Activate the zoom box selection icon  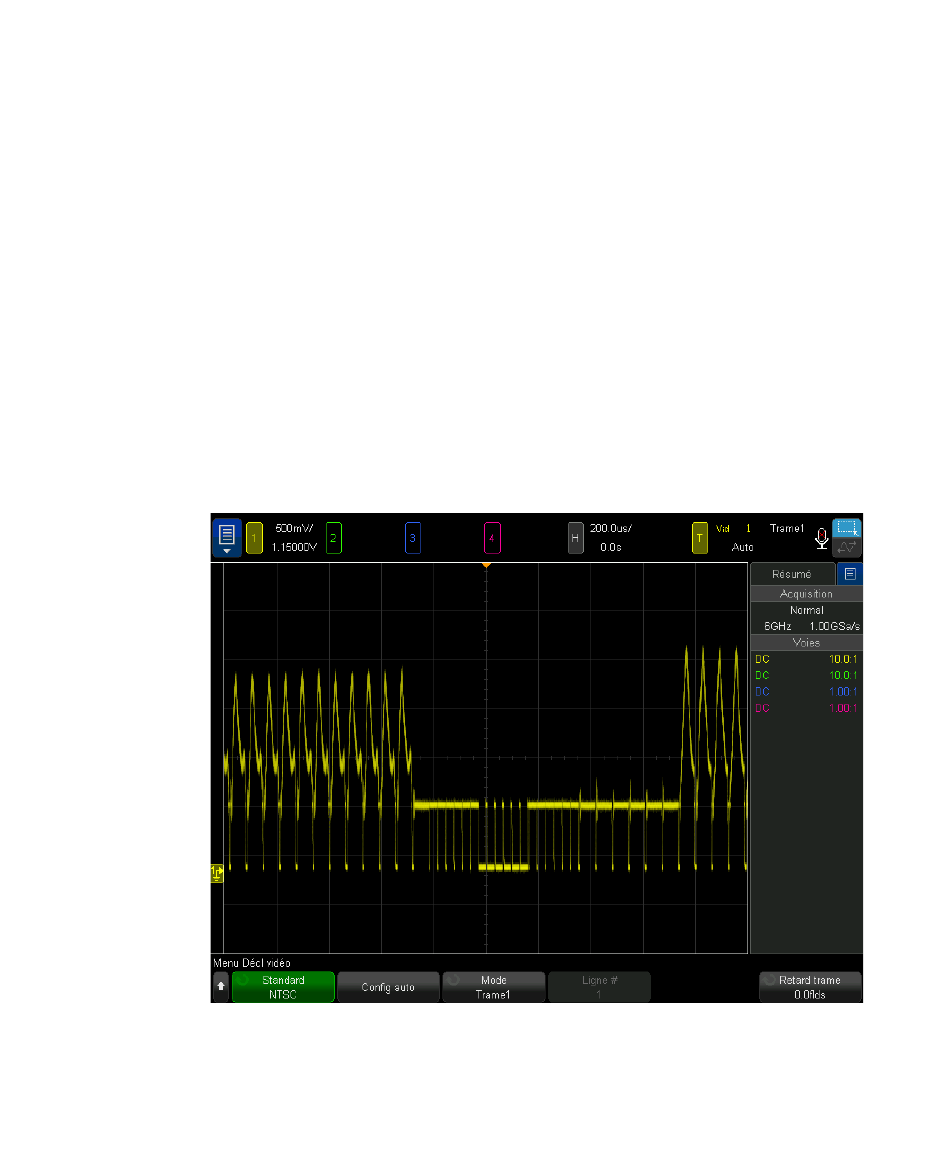coord(847,528)
